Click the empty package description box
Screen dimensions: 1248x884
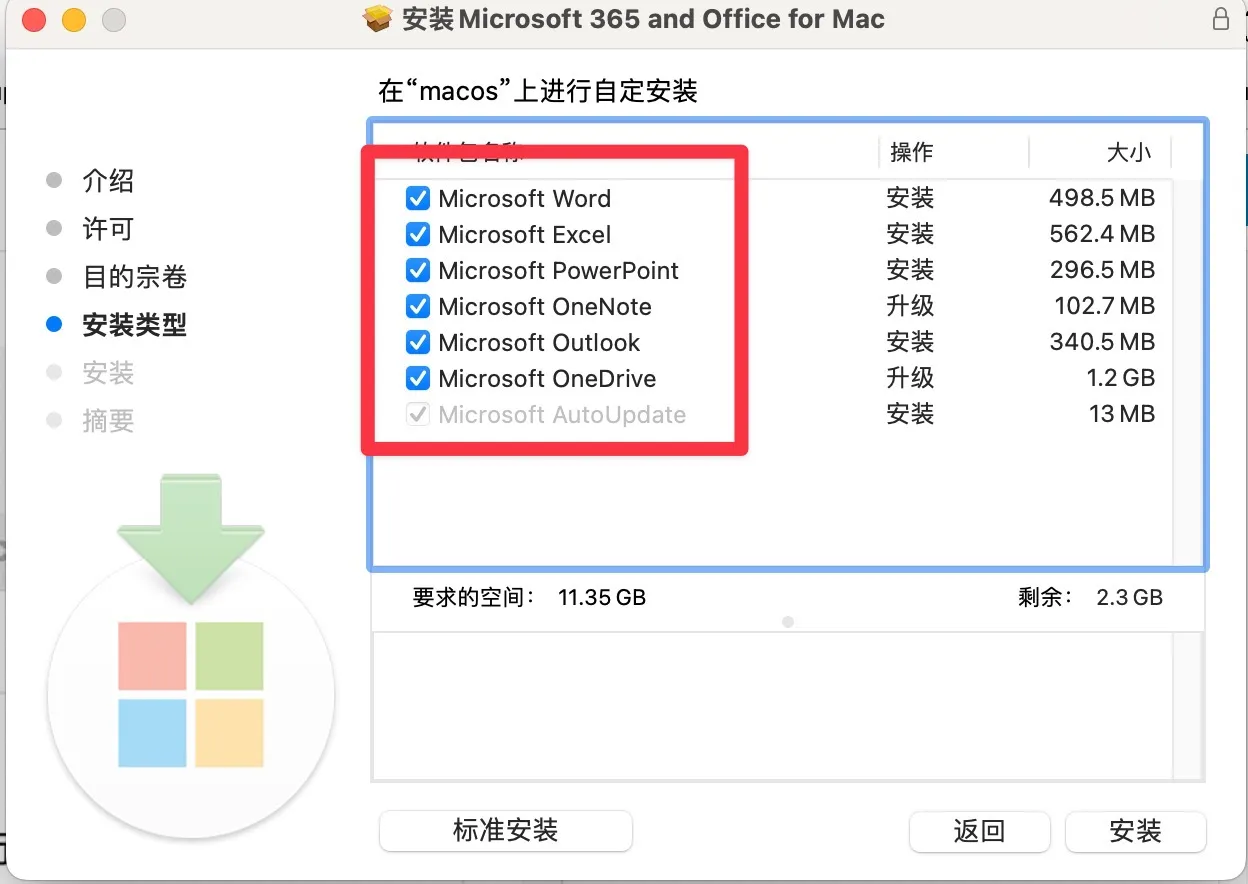(788, 706)
